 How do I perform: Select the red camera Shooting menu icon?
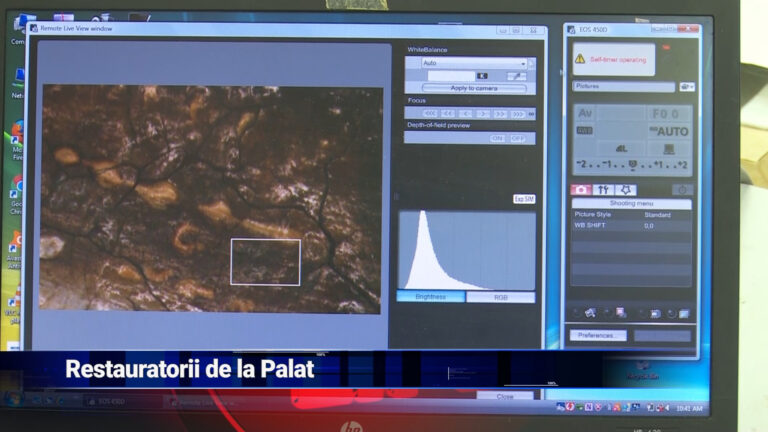(x=580, y=189)
